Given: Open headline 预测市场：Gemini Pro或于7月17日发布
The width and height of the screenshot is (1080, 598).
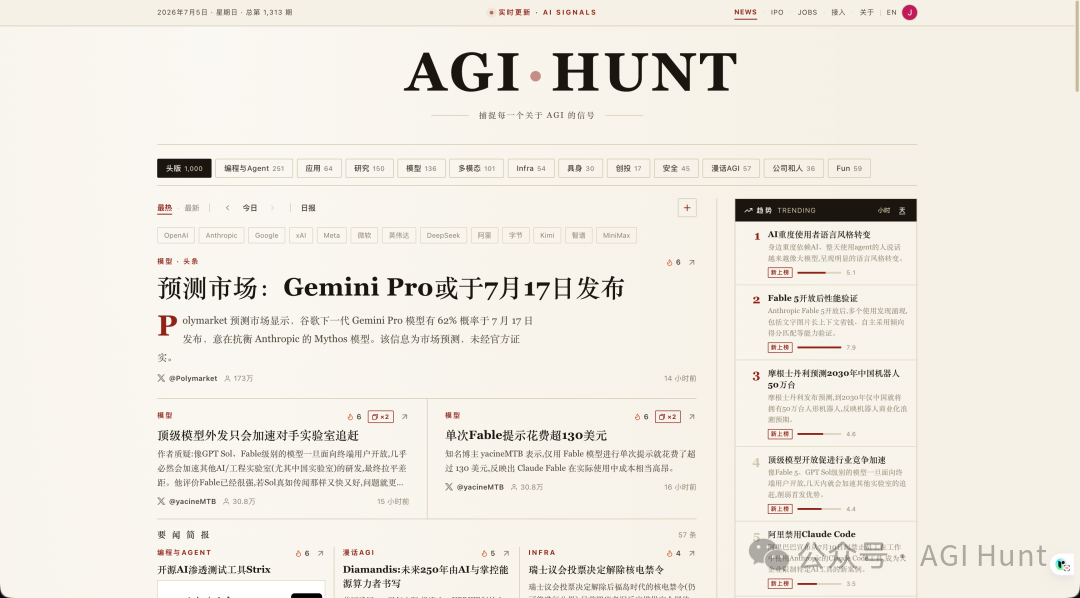Looking at the screenshot, I should [x=391, y=288].
